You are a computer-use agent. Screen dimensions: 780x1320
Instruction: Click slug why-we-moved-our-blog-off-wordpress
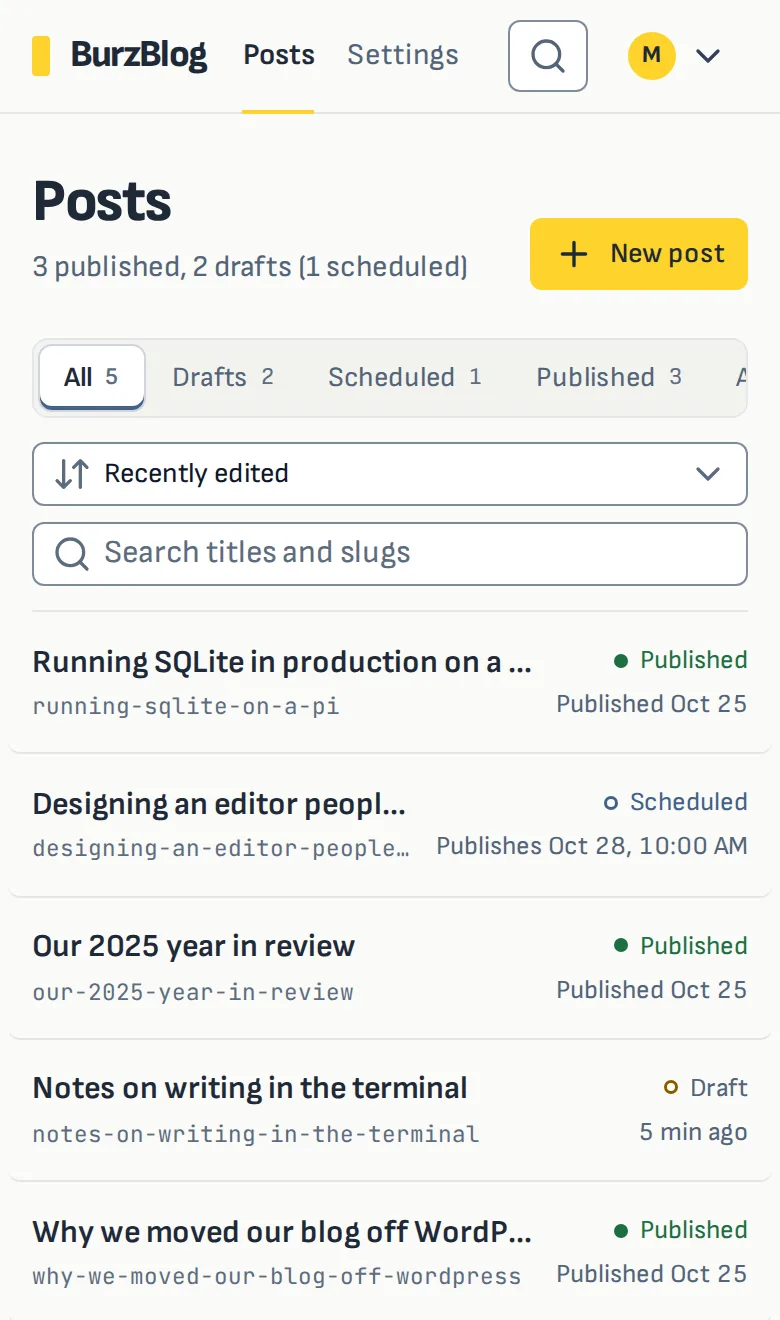(x=277, y=1277)
